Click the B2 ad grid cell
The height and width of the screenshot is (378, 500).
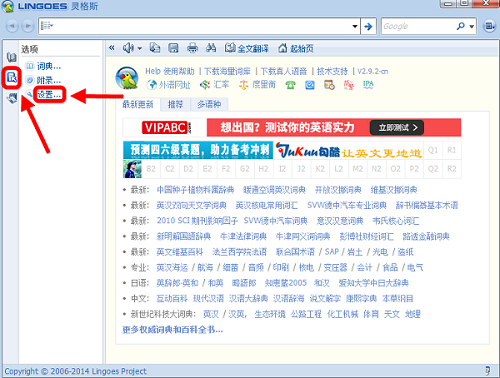[x=151, y=169]
